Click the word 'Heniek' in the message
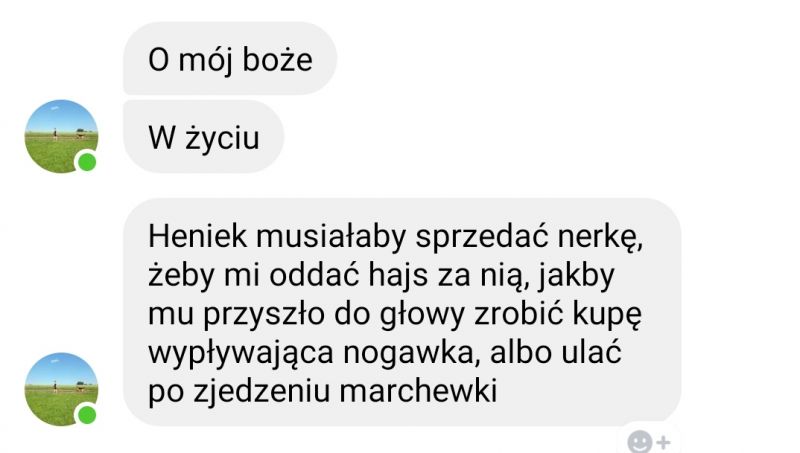 tap(197, 236)
